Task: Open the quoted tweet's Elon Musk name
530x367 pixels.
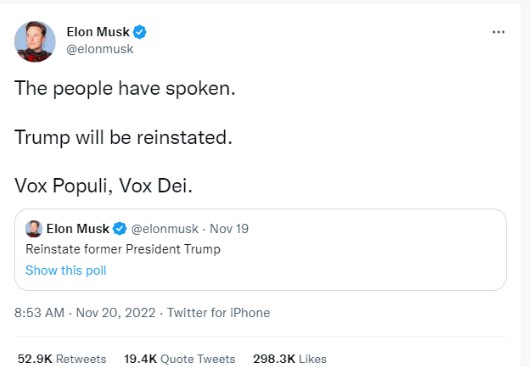Action: coord(78,229)
